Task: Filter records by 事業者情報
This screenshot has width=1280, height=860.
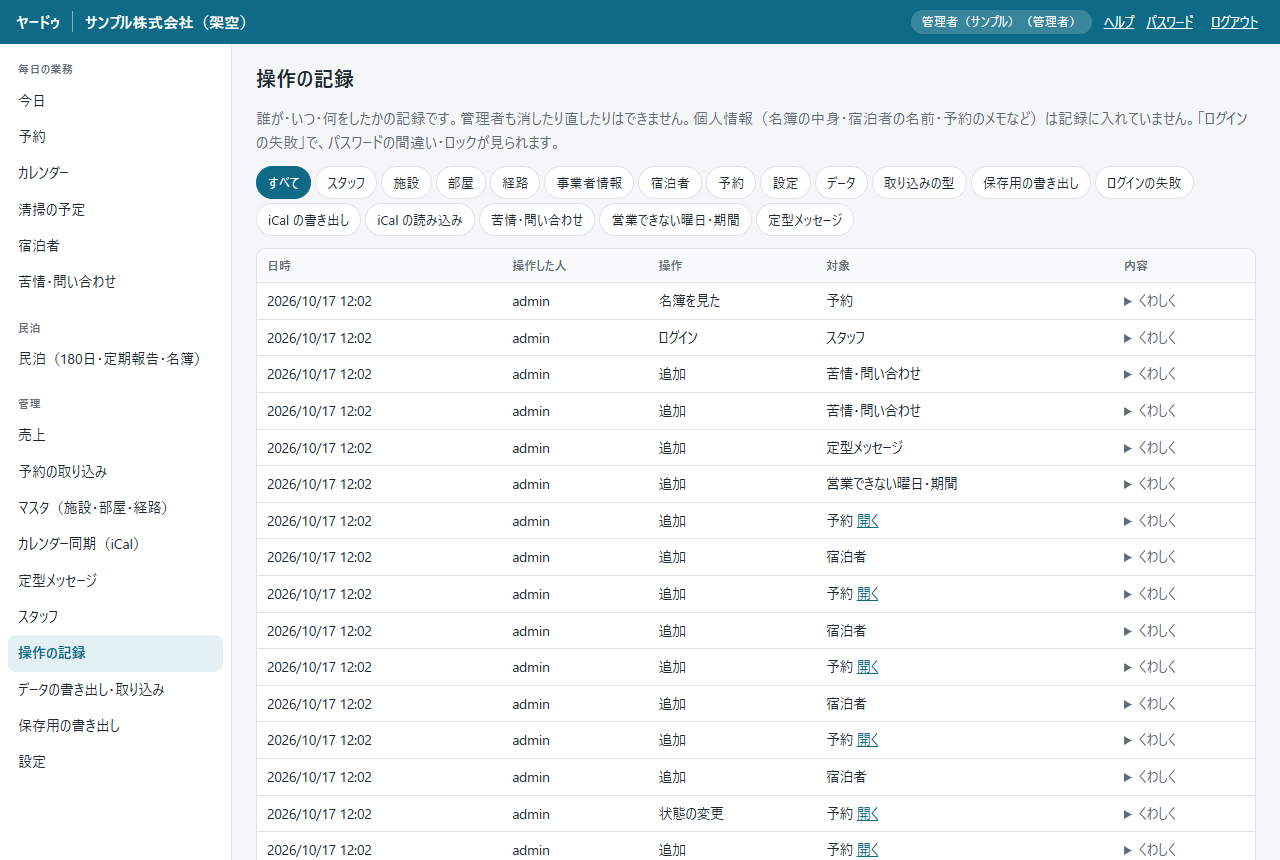Action: (x=589, y=183)
